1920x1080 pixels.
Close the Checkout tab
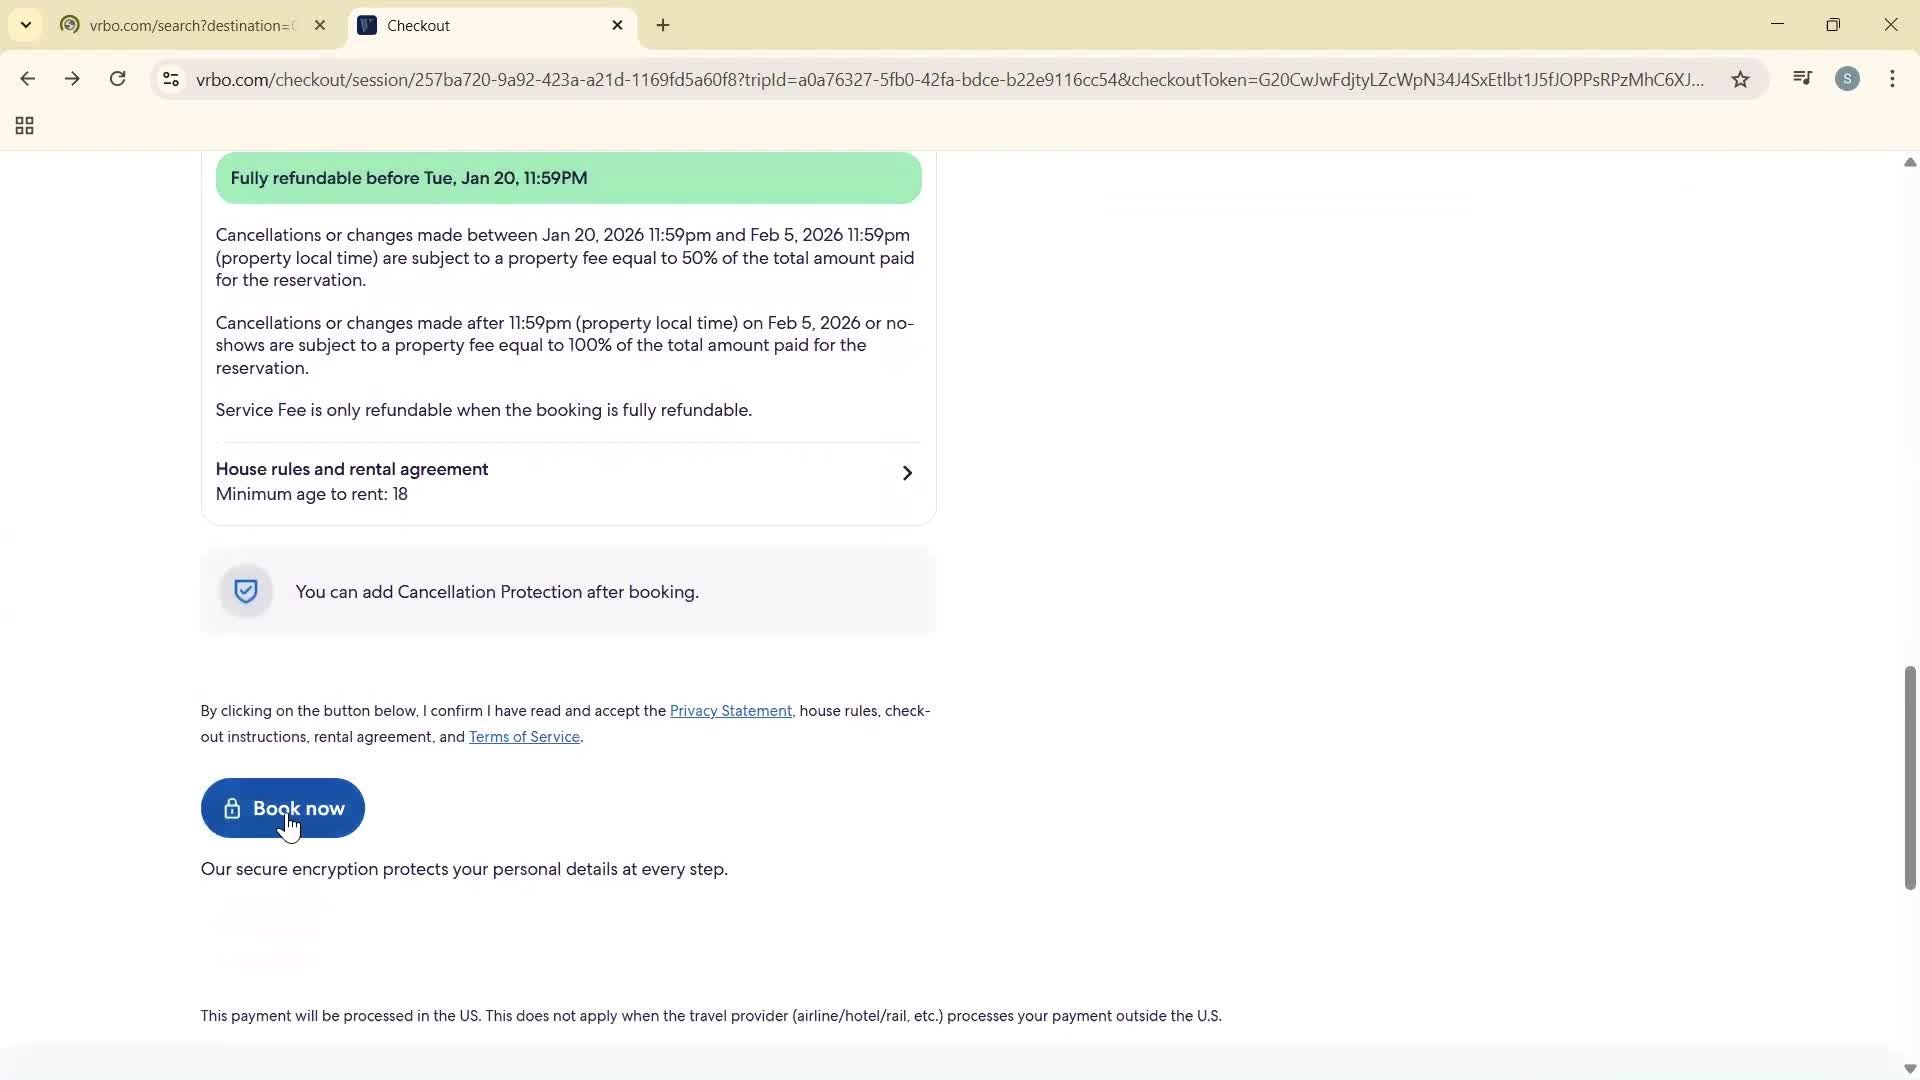tap(617, 25)
